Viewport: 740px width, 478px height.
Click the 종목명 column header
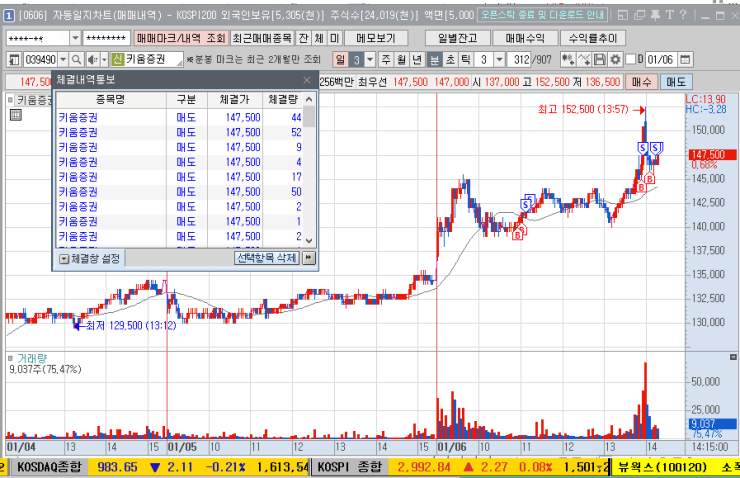click(111, 100)
